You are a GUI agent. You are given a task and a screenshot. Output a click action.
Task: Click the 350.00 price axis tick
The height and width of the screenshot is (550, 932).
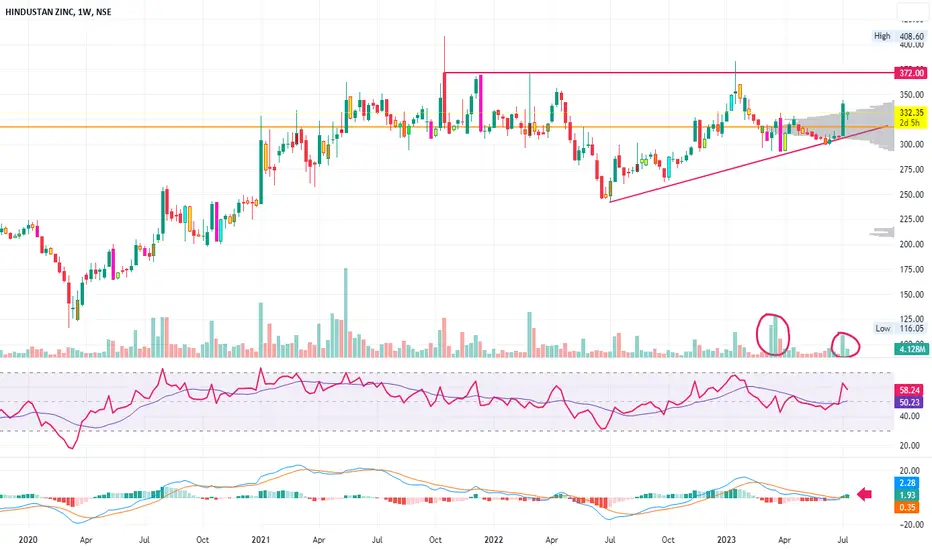pyautogui.click(x=911, y=95)
